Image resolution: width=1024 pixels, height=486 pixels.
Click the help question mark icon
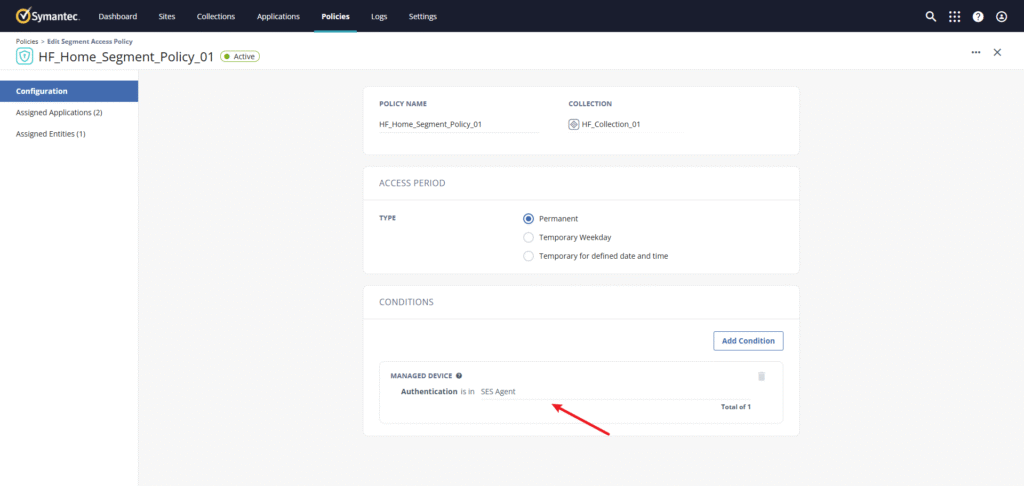(x=978, y=16)
